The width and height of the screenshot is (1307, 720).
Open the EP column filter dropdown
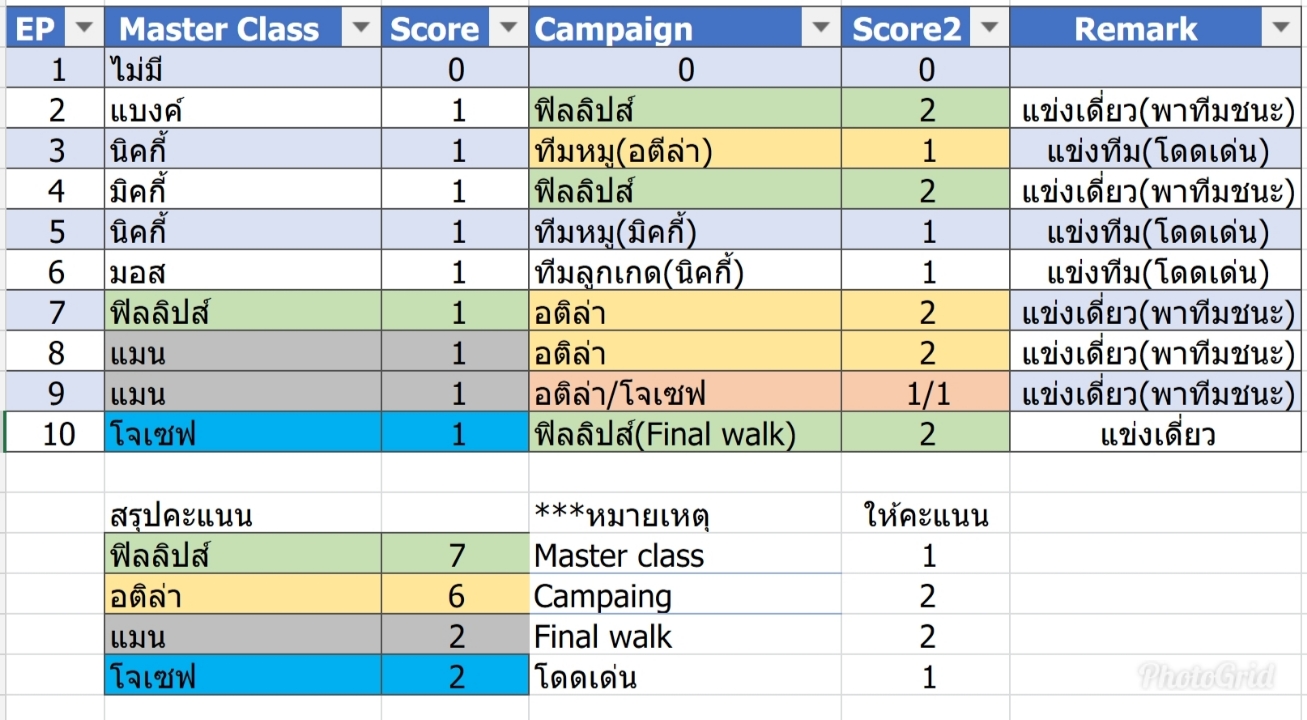tap(86, 28)
